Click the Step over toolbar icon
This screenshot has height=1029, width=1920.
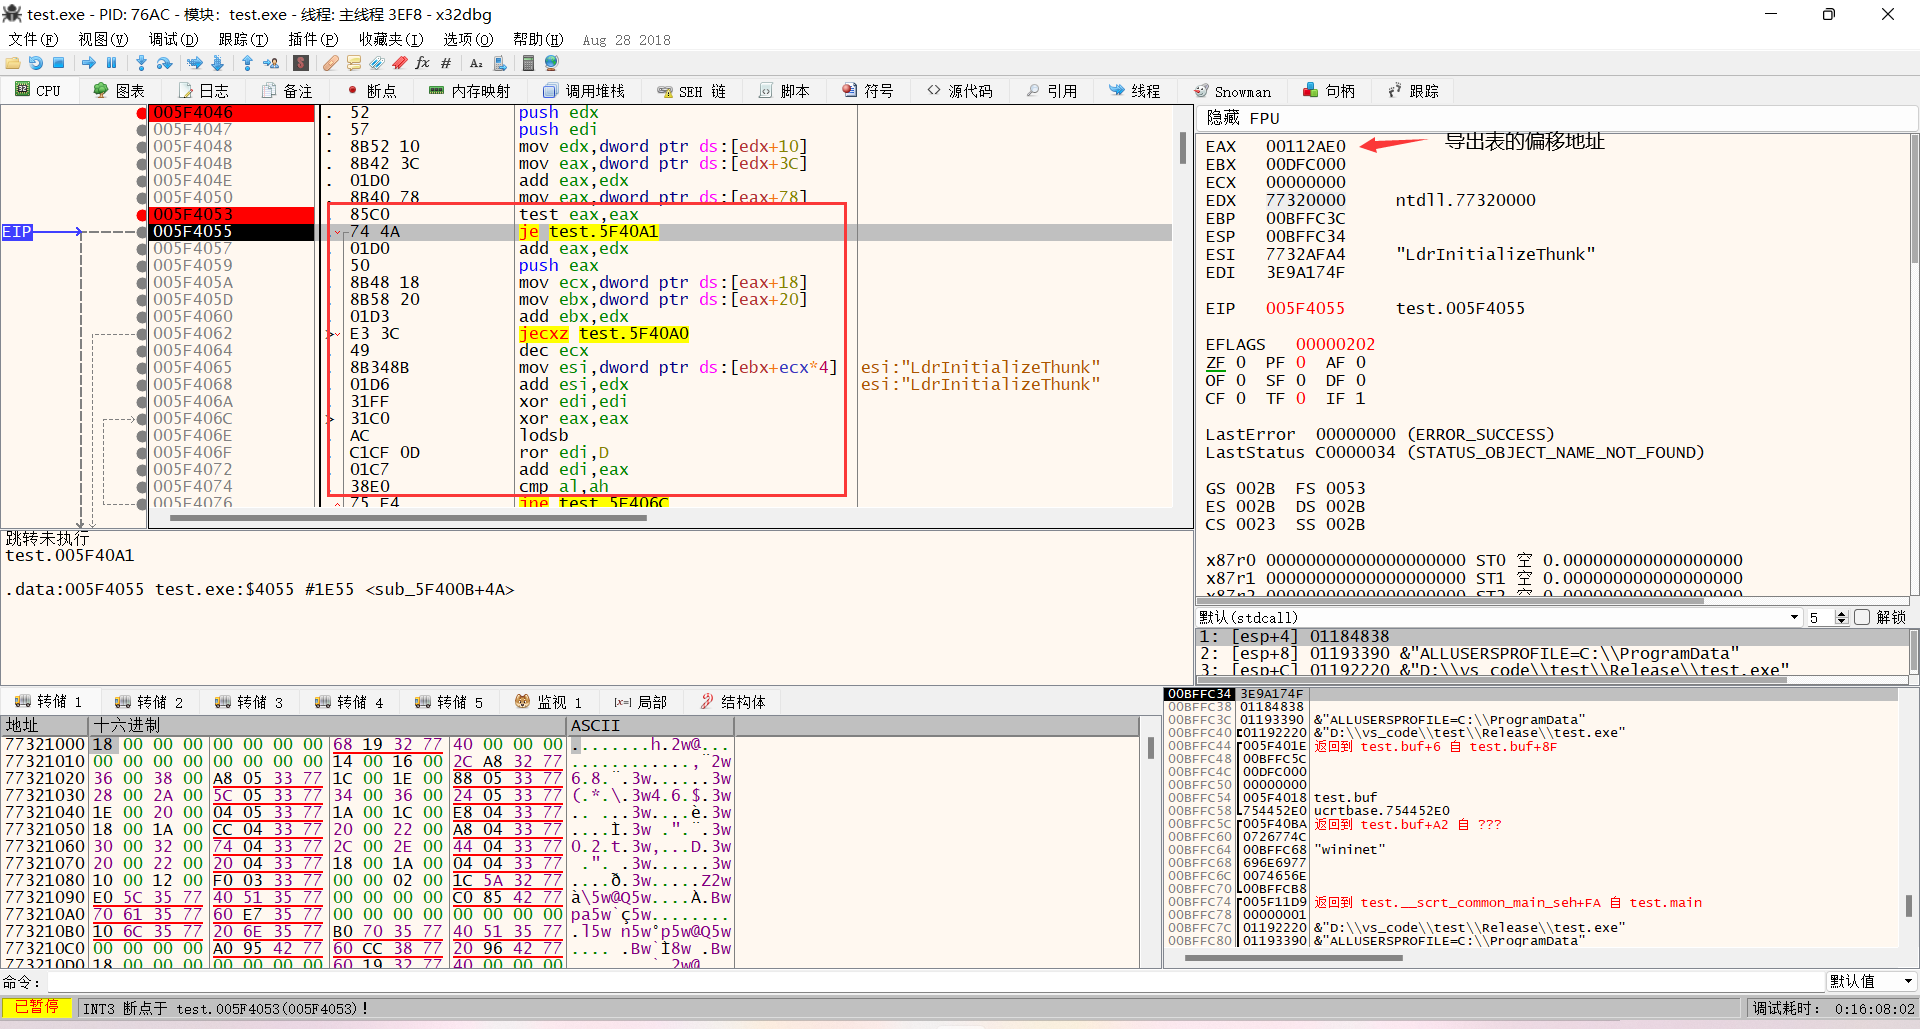pos(164,63)
